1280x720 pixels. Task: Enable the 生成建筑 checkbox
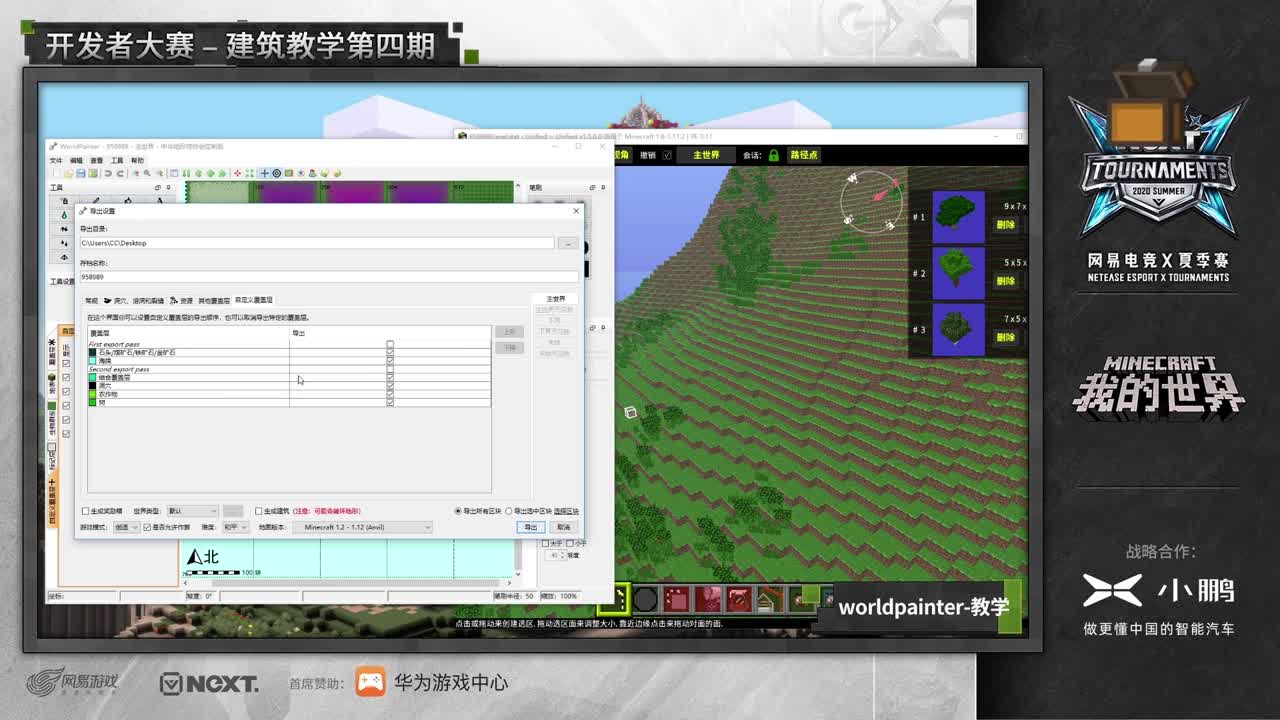[259, 511]
